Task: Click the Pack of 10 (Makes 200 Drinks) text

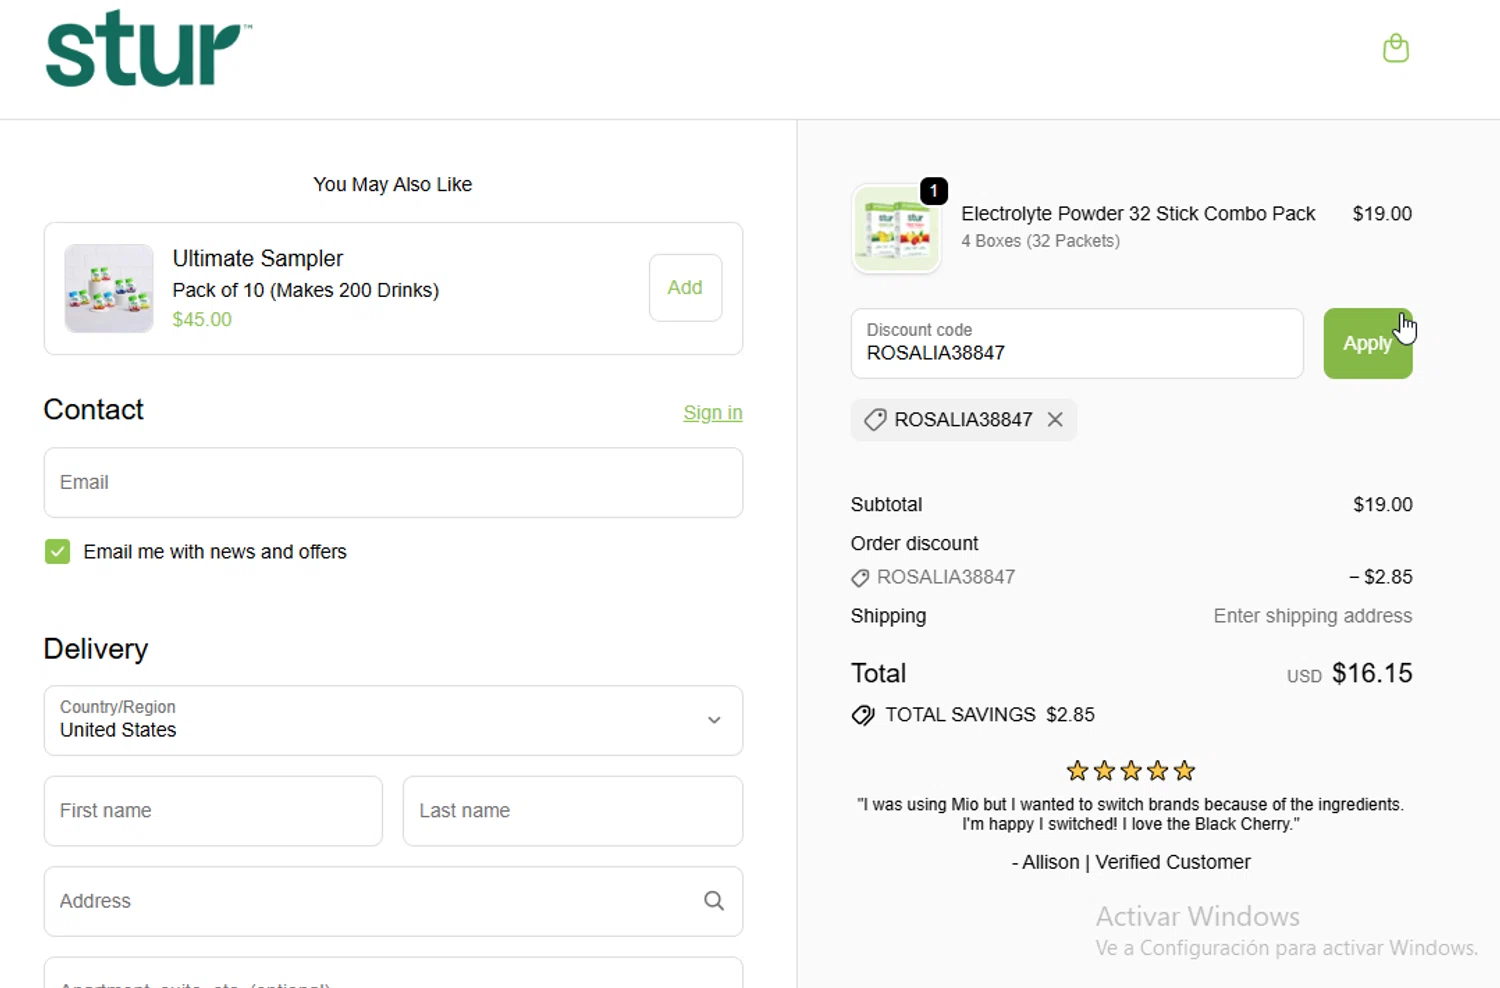Action: coord(306,290)
